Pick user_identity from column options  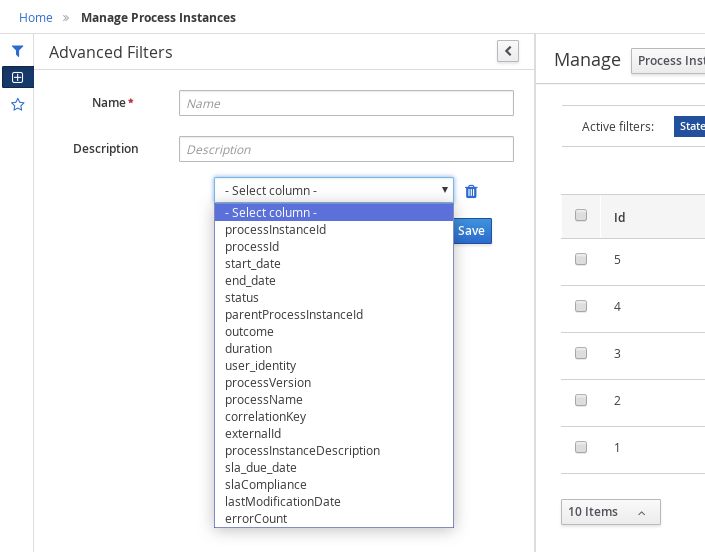334,366
